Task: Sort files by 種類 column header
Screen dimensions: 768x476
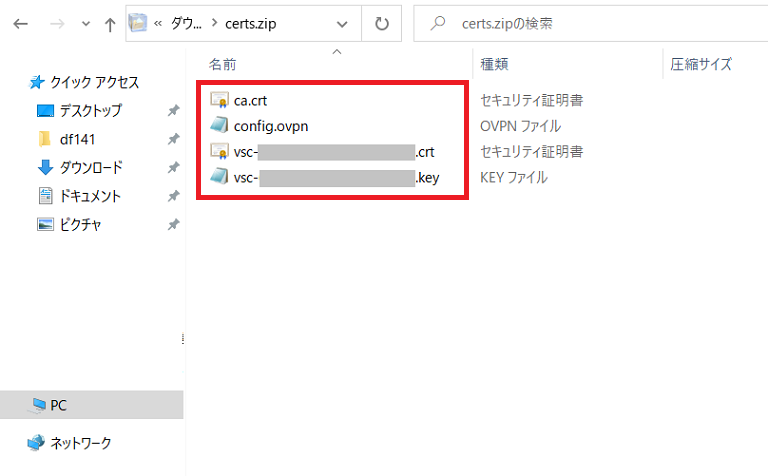Action: pos(495,64)
